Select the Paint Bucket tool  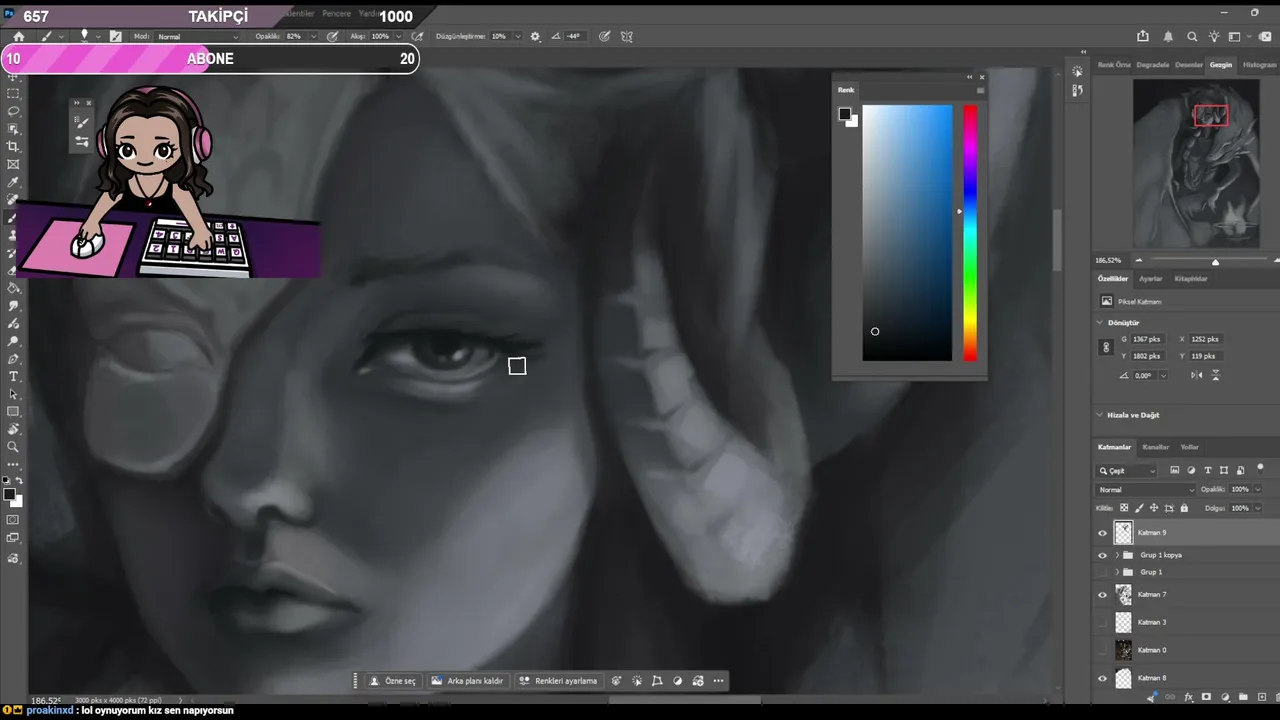click(x=13, y=288)
